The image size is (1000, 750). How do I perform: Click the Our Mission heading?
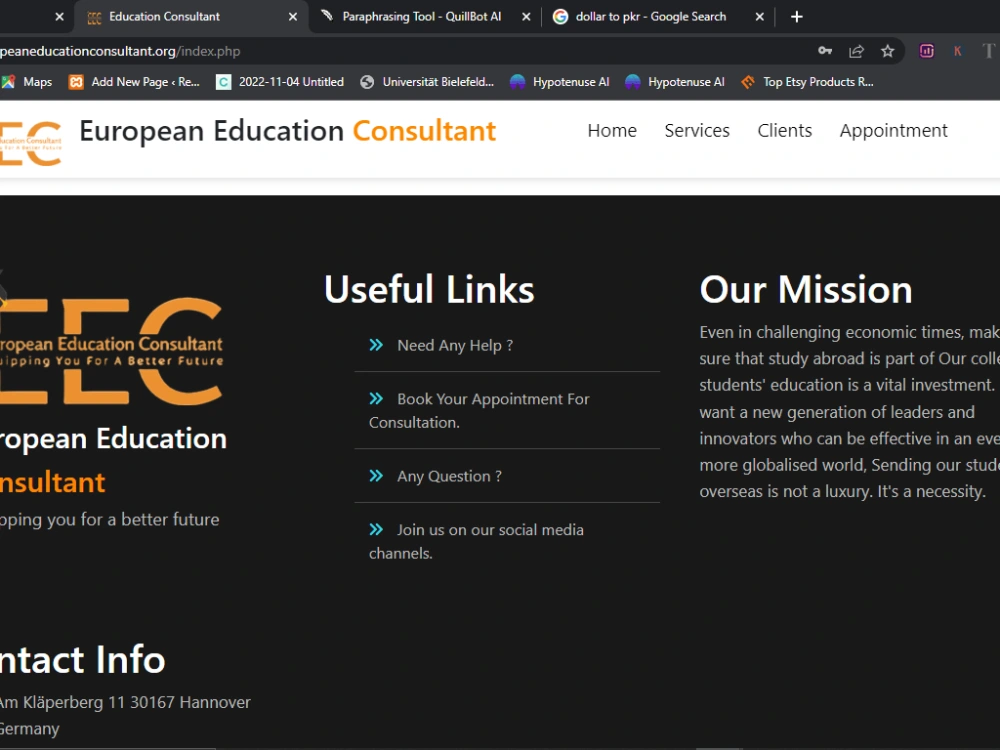coord(806,290)
